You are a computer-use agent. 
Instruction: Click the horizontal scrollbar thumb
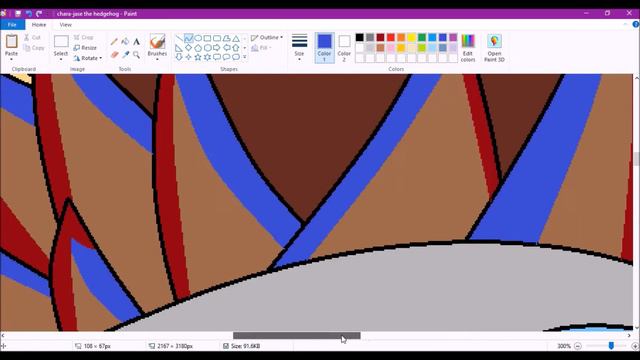297,336
